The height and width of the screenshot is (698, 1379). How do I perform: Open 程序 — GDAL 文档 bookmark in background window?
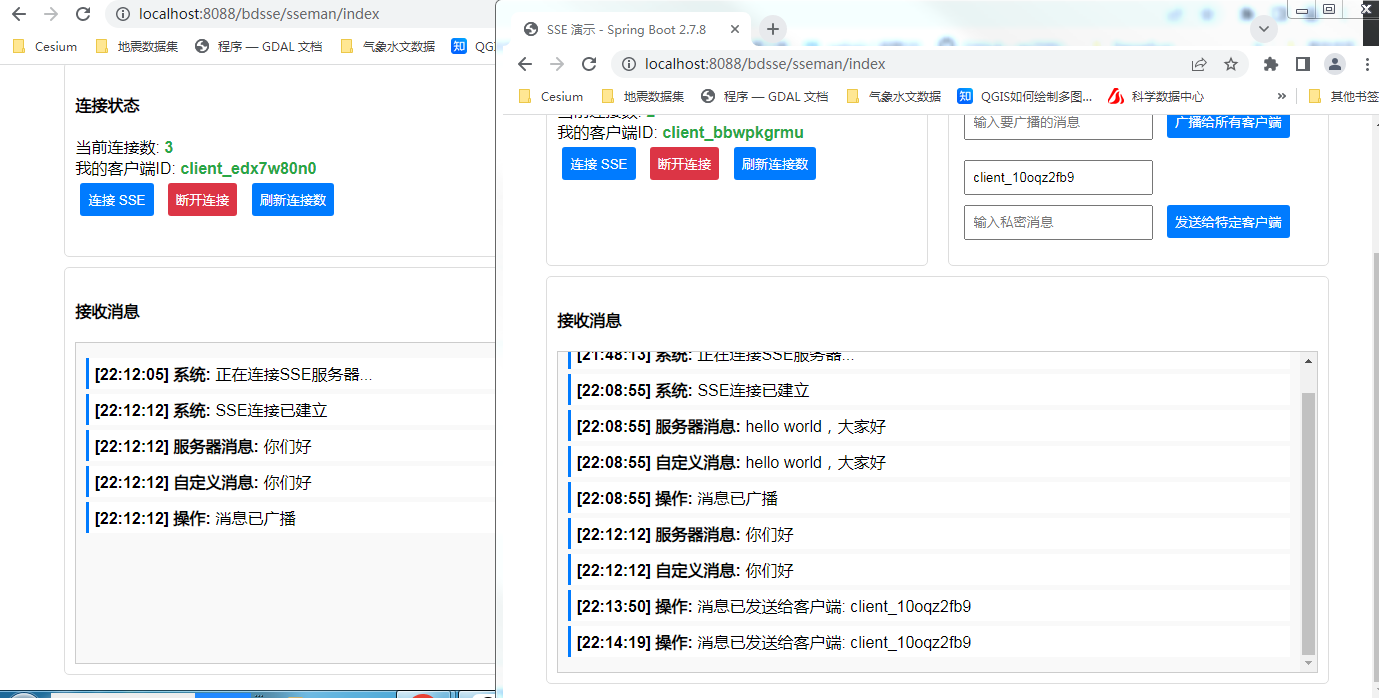point(259,46)
